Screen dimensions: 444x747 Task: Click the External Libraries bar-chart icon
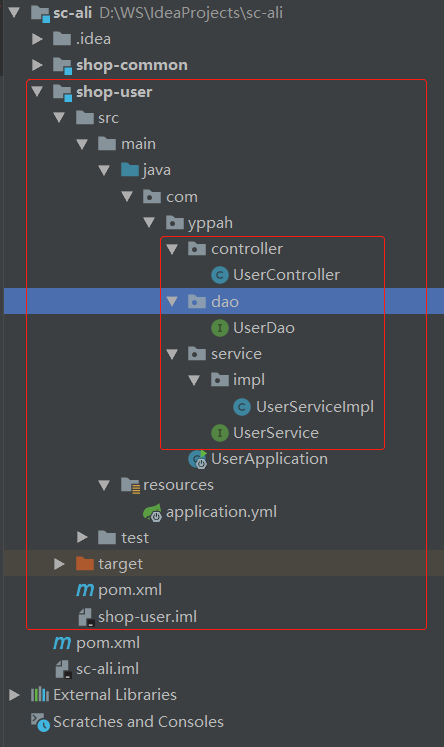pyautogui.click(x=40, y=695)
